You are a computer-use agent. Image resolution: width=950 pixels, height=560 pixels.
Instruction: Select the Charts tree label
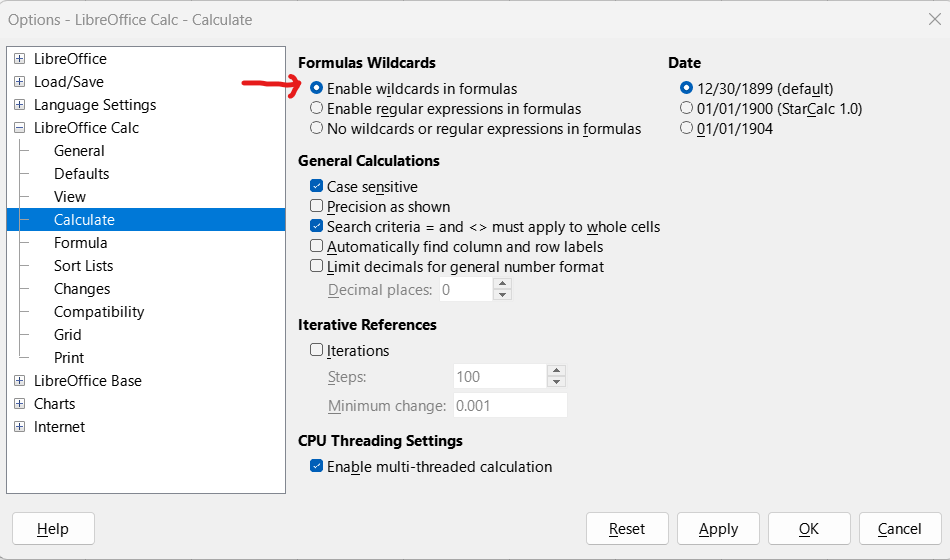(x=55, y=404)
